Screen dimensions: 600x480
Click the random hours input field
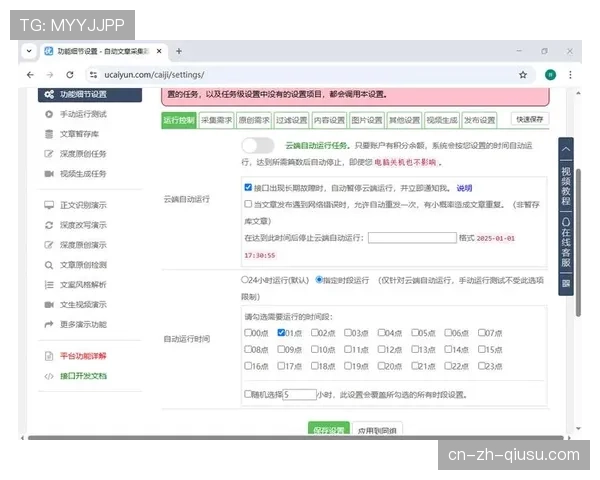pos(299,394)
